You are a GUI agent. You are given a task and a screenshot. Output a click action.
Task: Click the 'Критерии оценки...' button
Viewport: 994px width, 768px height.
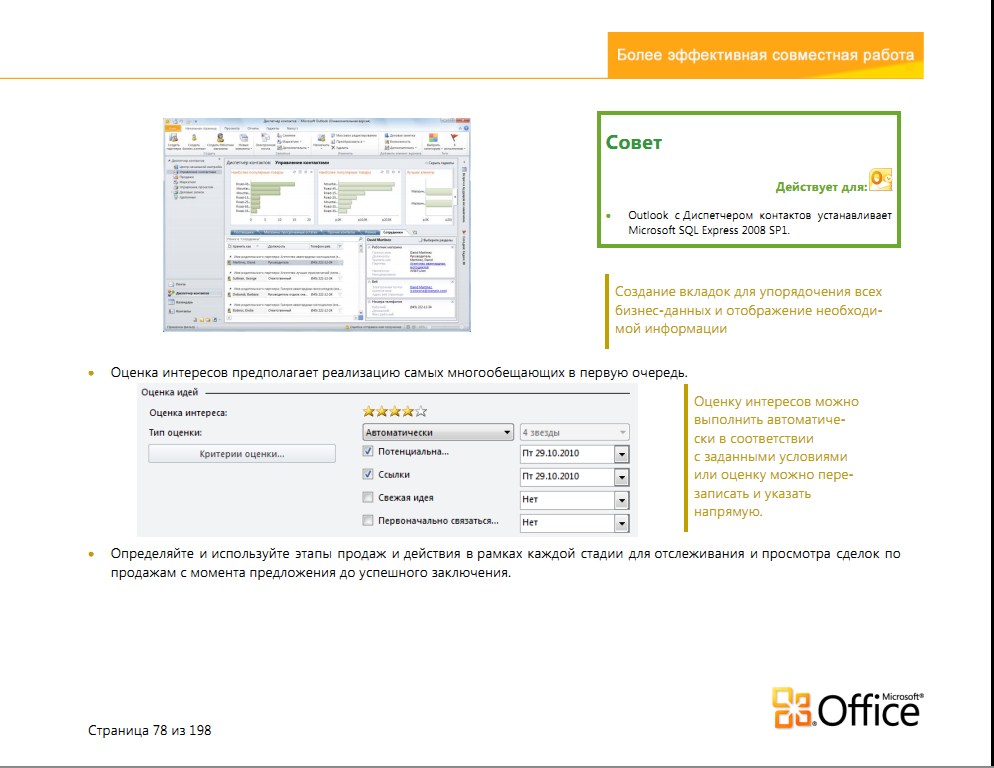coord(242,453)
